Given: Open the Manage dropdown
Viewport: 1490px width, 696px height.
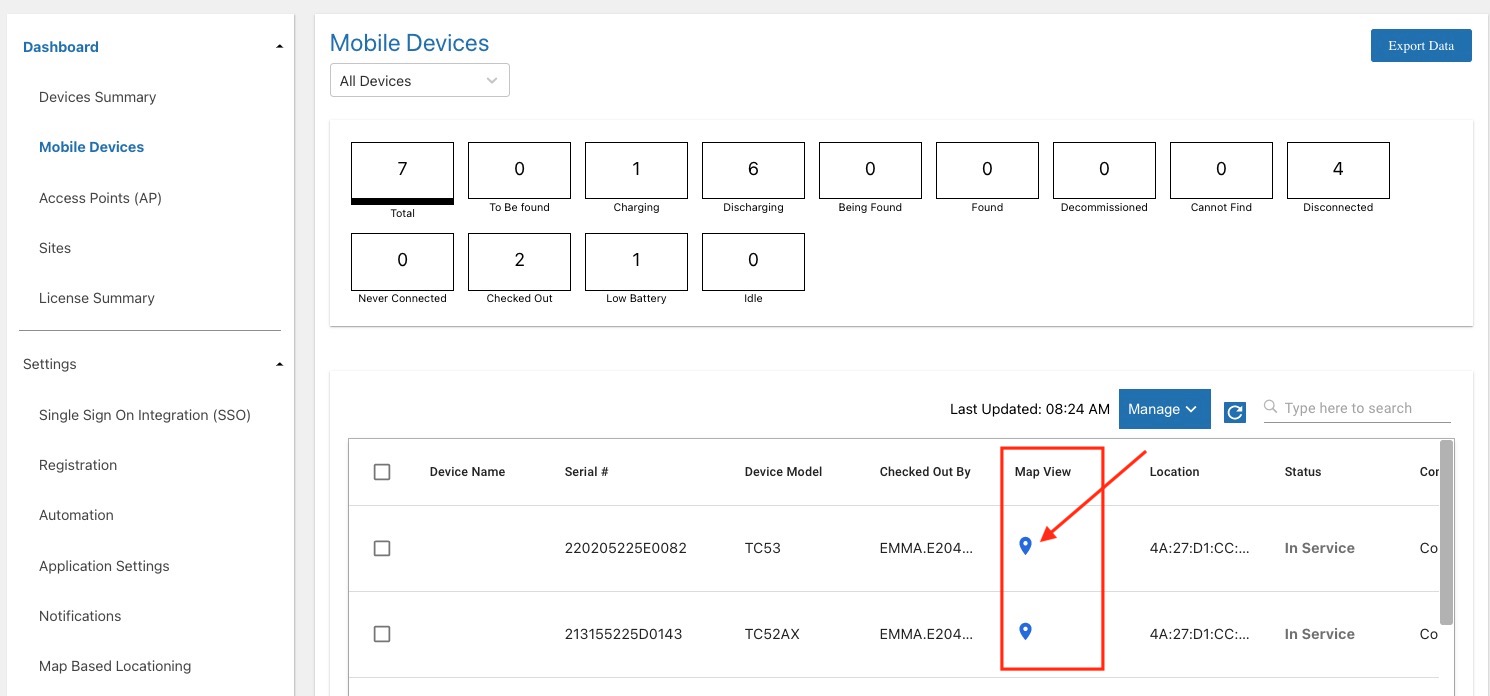Looking at the screenshot, I should tap(1164, 409).
